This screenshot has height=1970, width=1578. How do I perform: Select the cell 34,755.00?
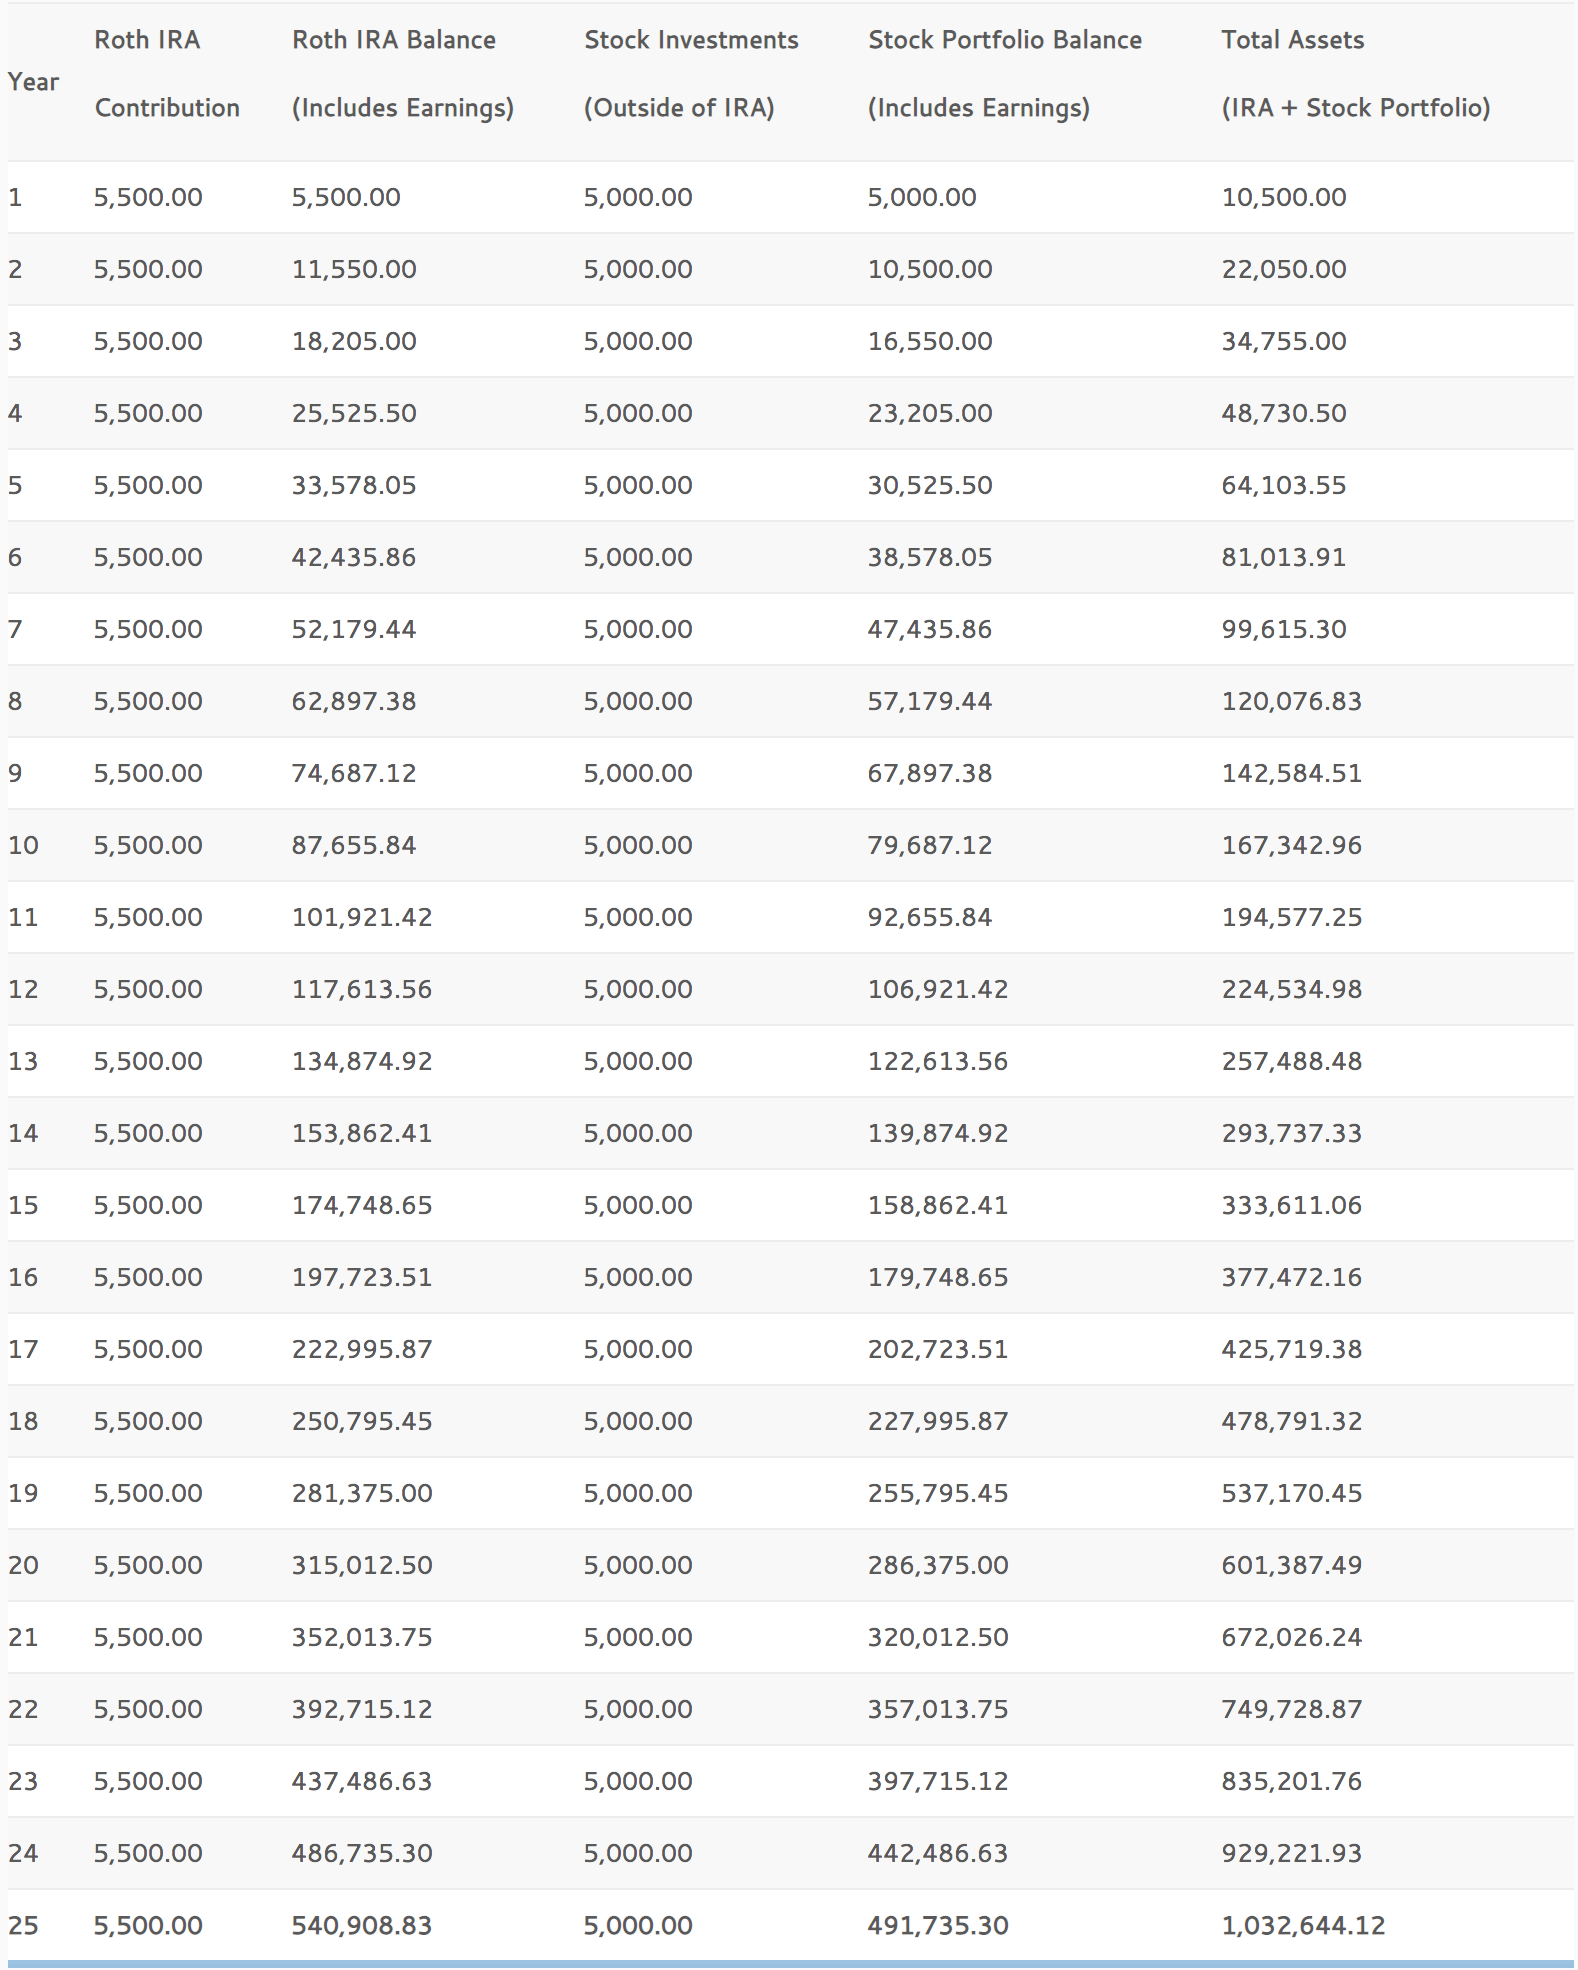[1284, 341]
